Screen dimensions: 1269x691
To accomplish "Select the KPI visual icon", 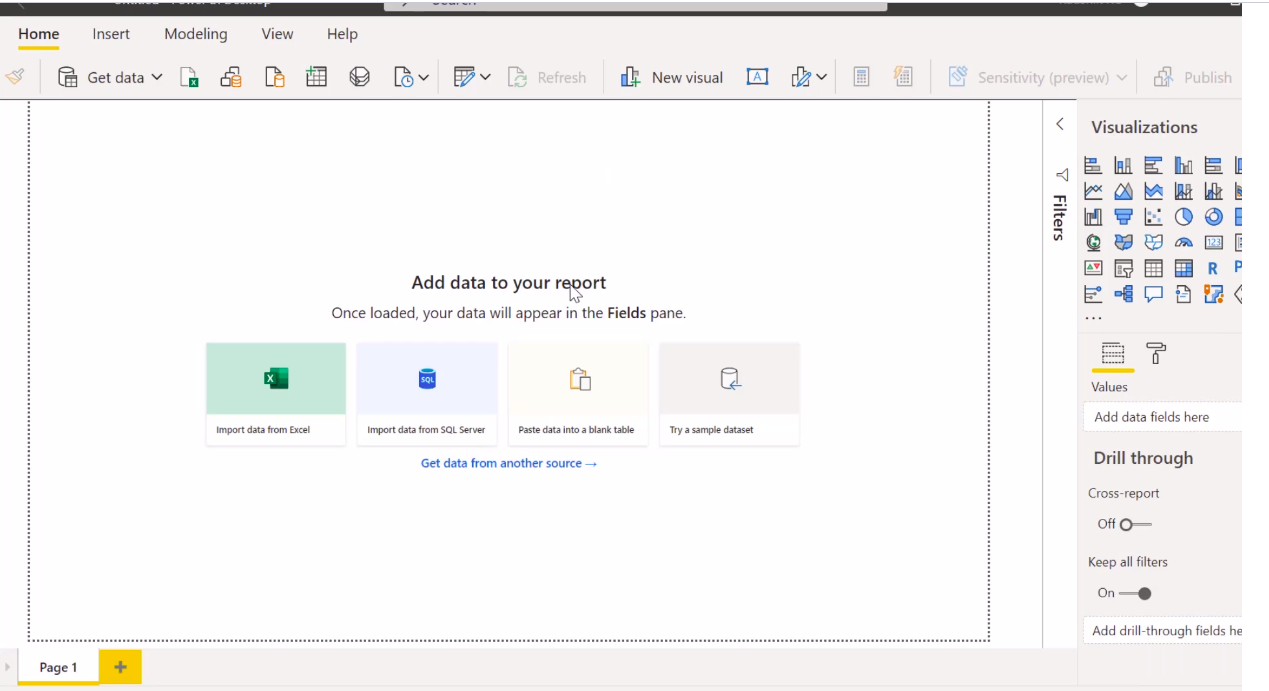I will (x=1093, y=268).
